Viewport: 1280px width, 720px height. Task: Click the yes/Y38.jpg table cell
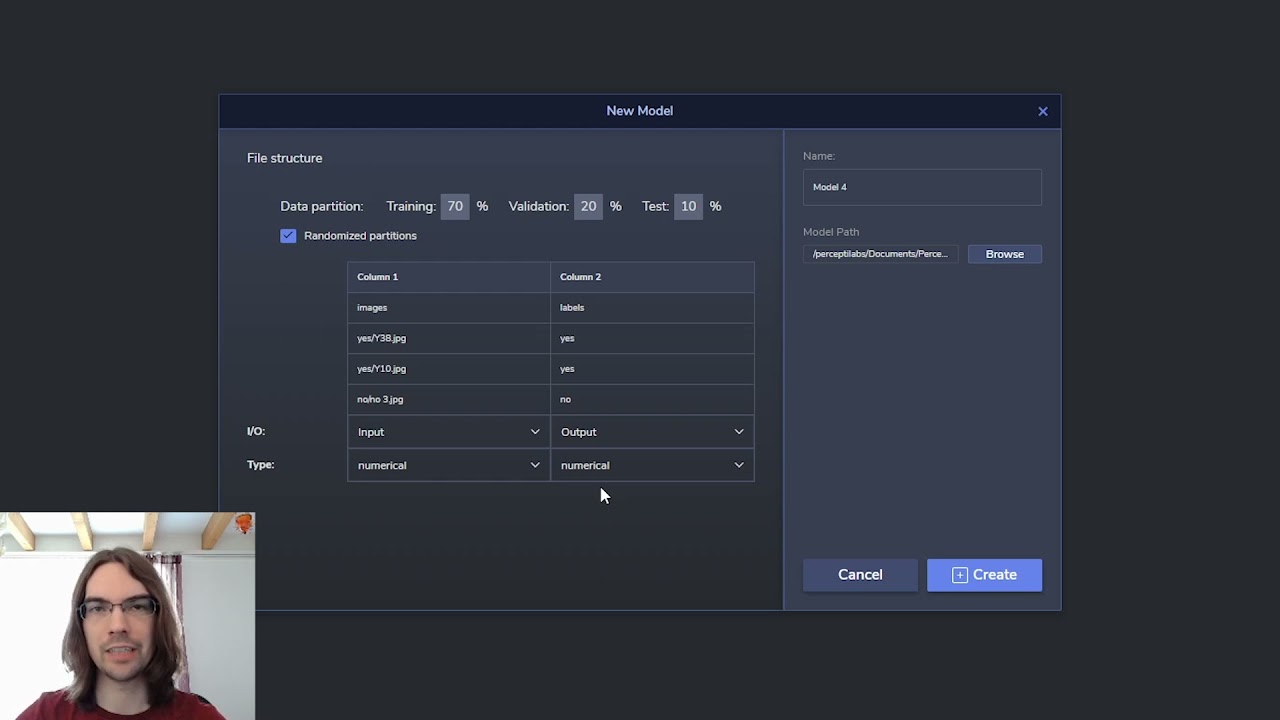(448, 338)
